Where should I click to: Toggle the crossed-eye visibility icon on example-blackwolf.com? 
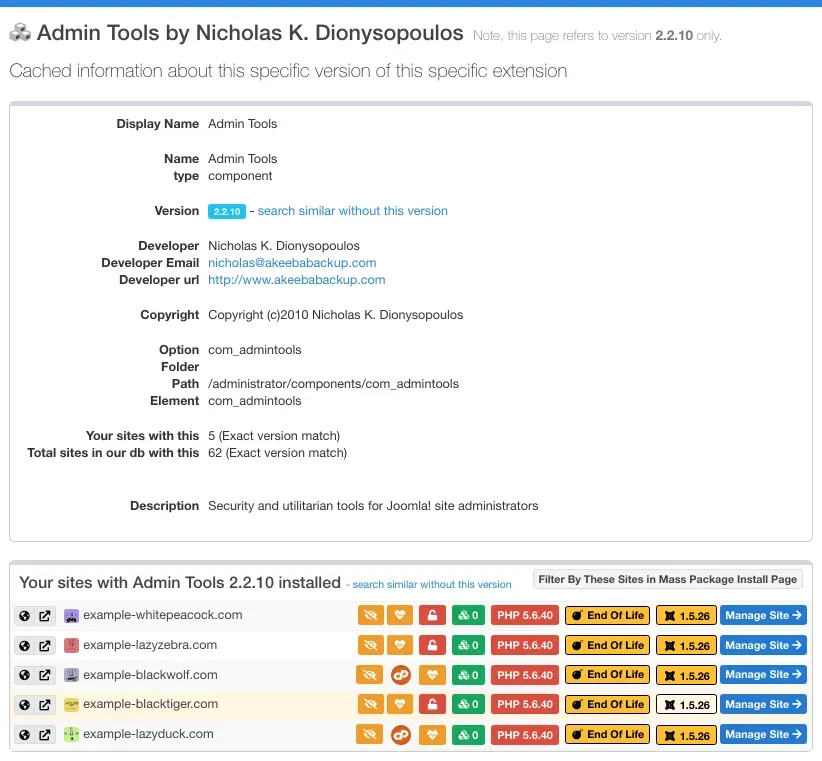coord(371,675)
